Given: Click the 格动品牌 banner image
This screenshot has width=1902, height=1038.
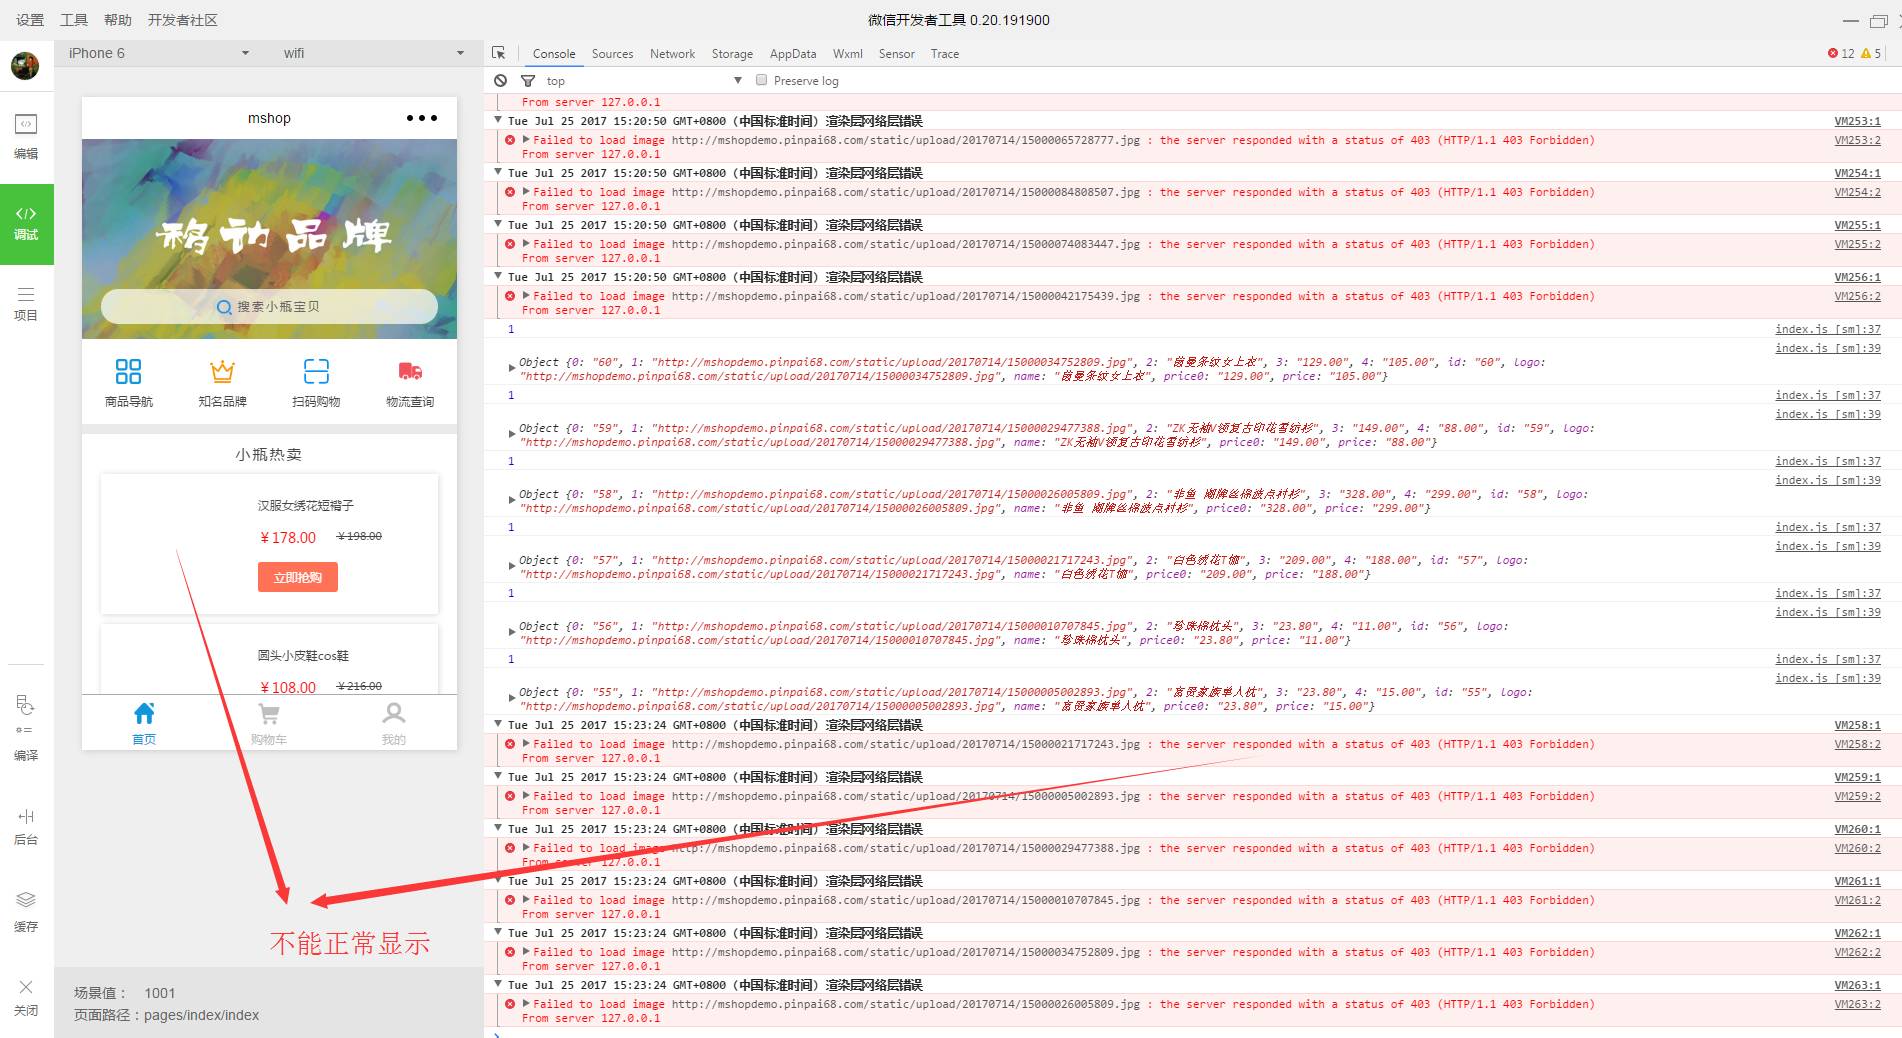Looking at the screenshot, I should click(269, 238).
